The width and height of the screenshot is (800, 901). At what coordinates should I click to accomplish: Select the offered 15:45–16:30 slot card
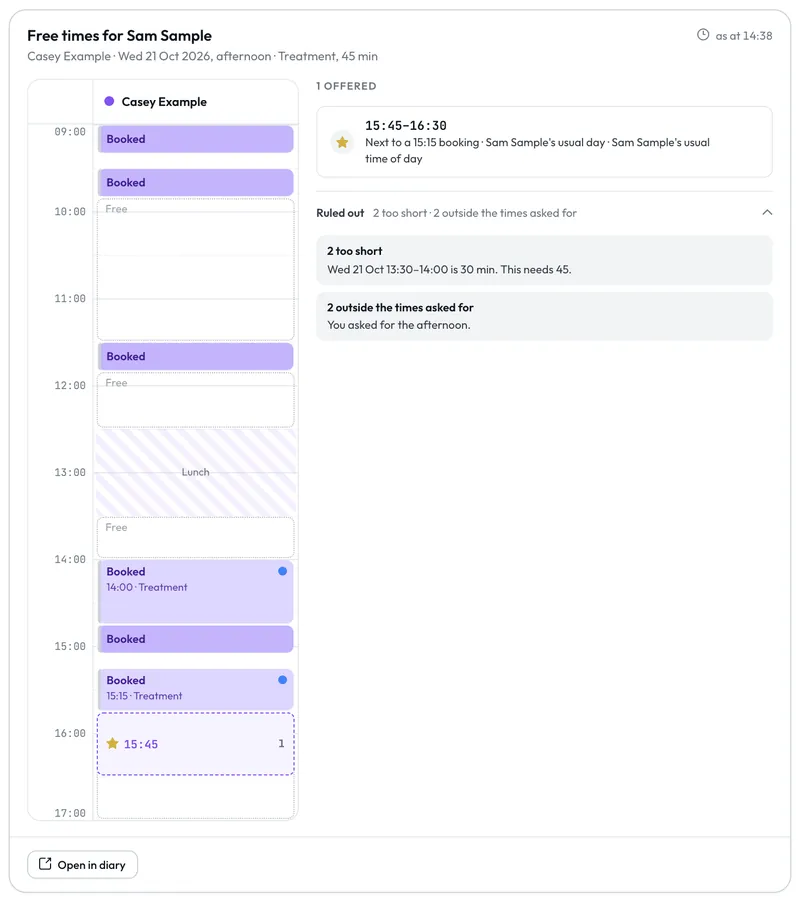click(x=544, y=141)
